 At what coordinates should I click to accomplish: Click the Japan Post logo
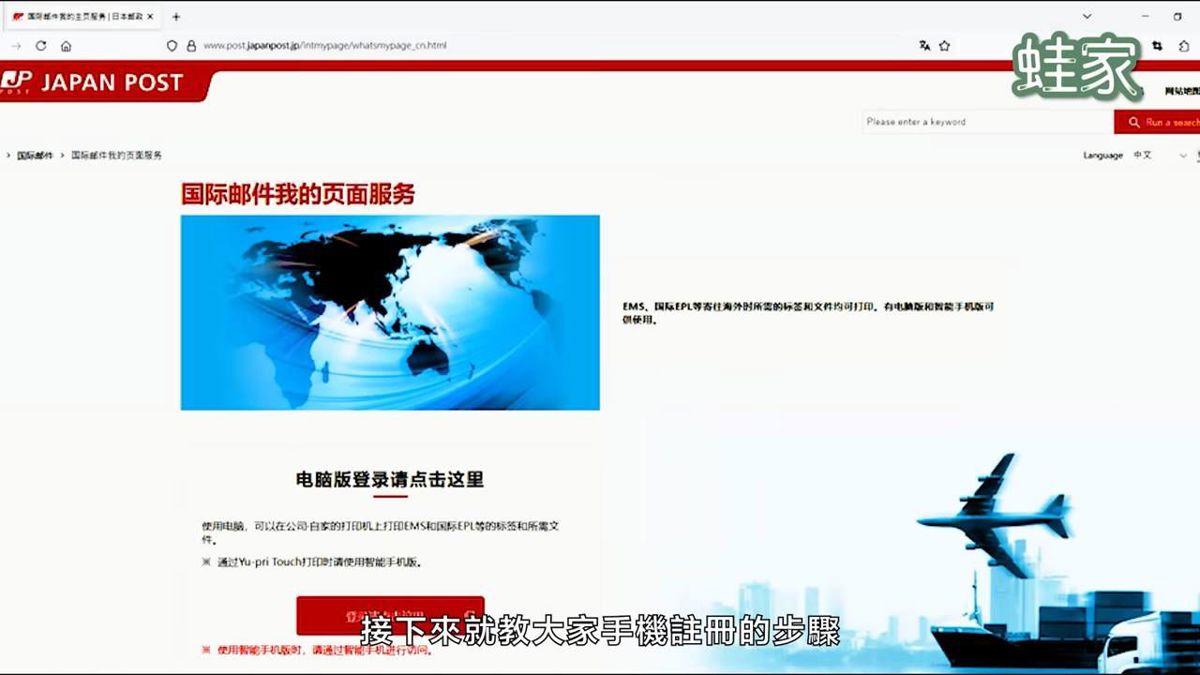[x=95, y=83]
